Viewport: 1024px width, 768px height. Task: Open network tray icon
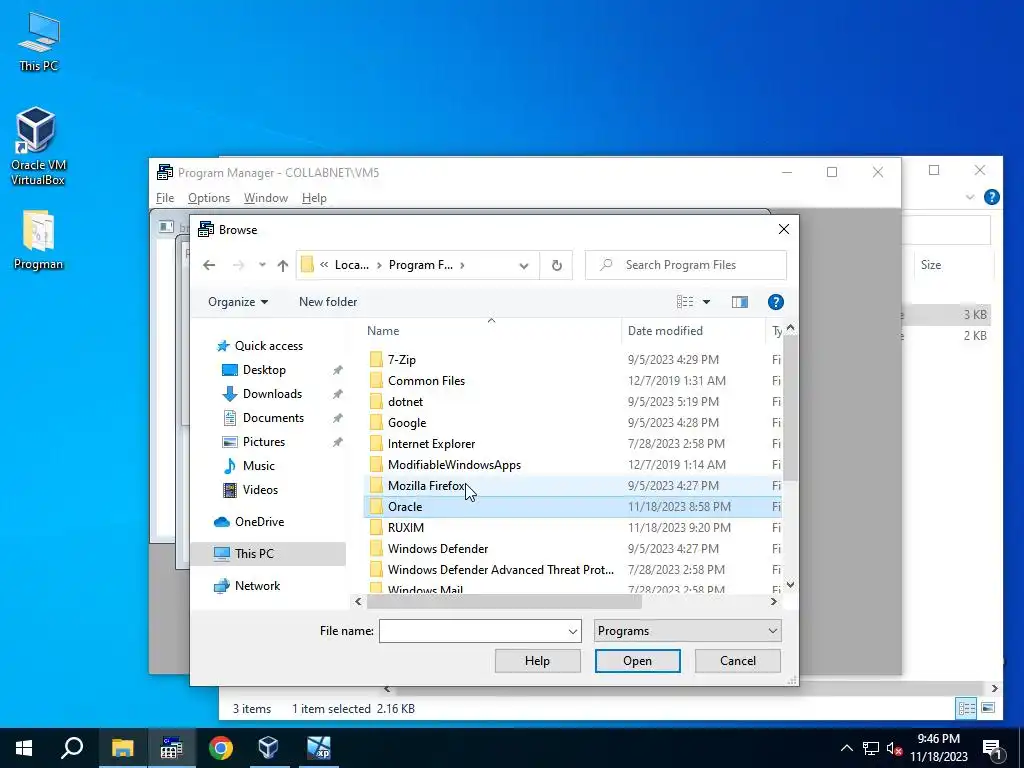click(x=870, y=748)
